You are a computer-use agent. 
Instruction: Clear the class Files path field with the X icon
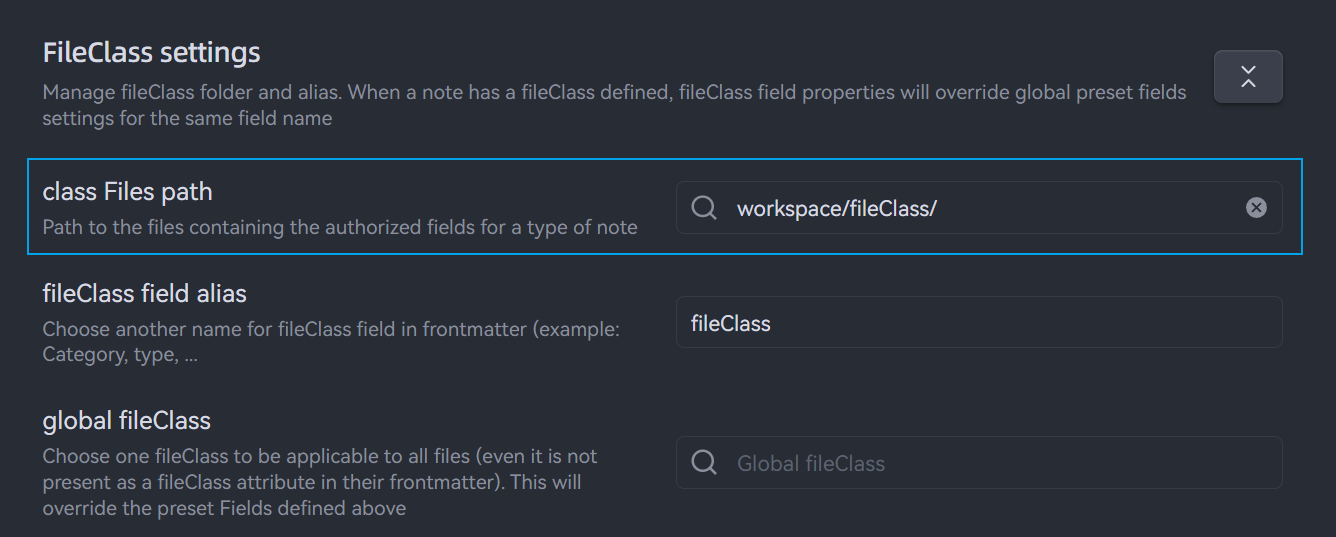[1256, 208]
